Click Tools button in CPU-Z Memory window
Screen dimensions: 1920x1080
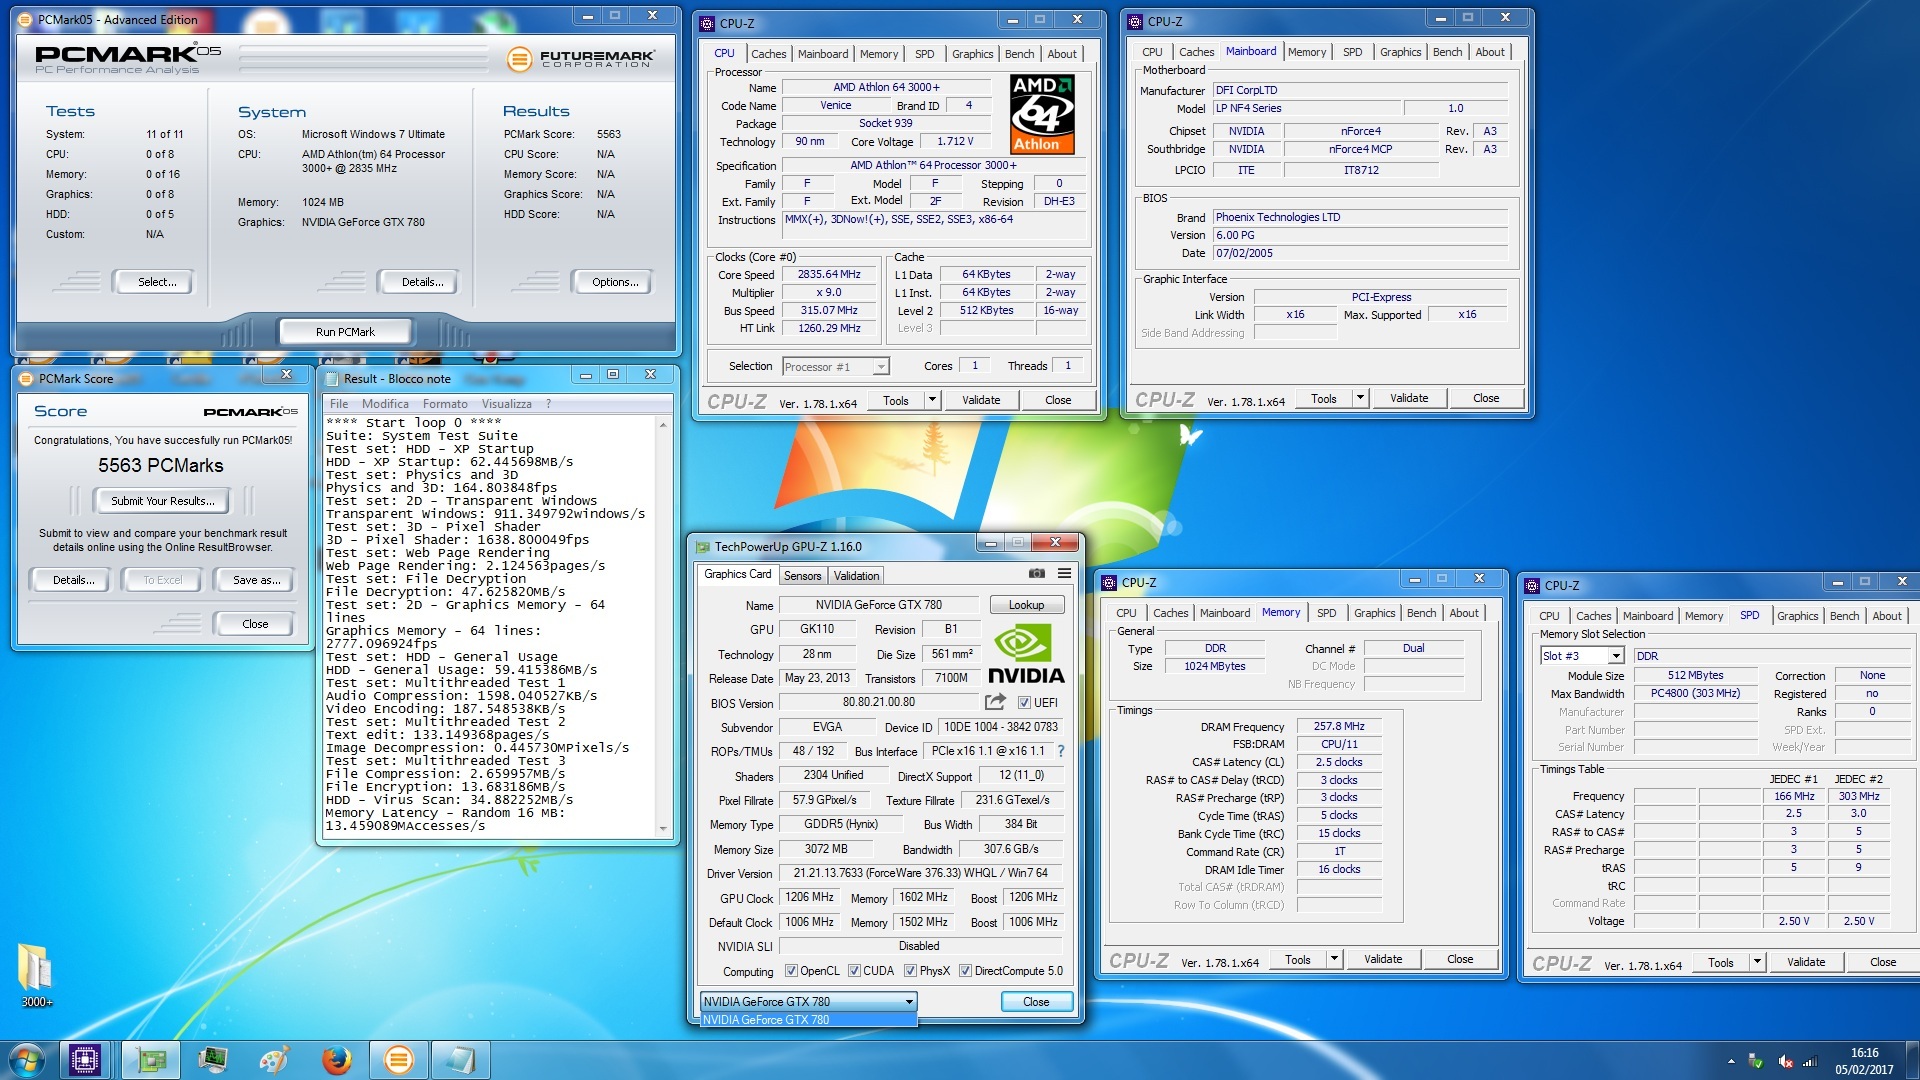tap(1298, 959)
